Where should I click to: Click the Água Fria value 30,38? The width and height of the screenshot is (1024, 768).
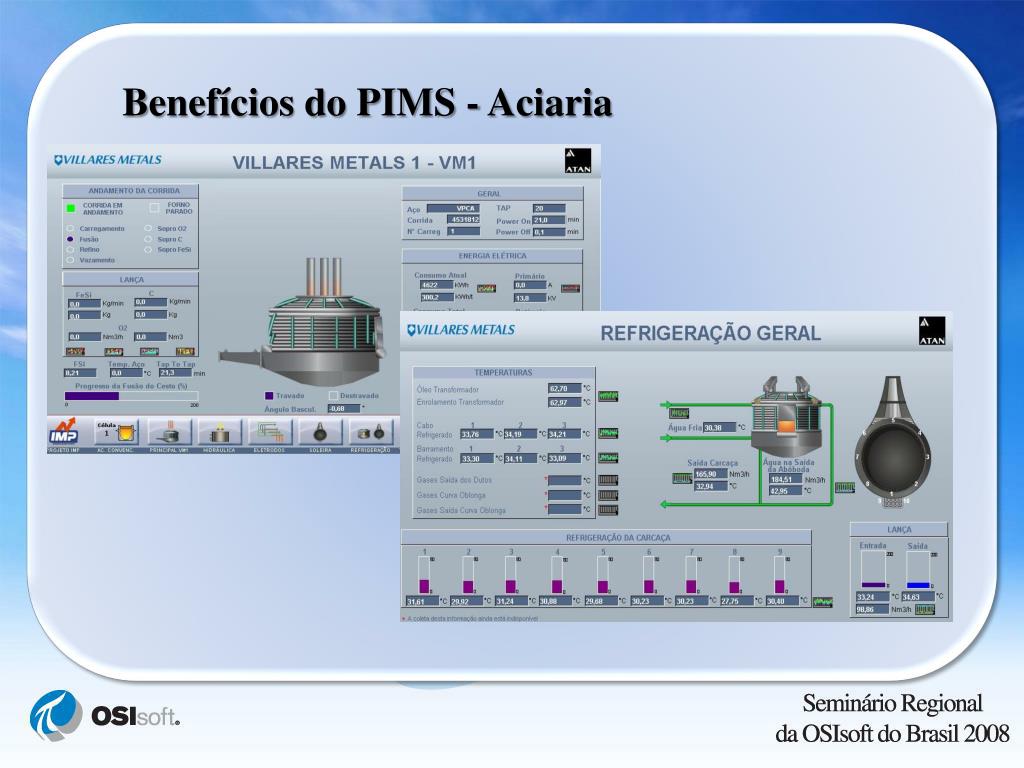719,428
